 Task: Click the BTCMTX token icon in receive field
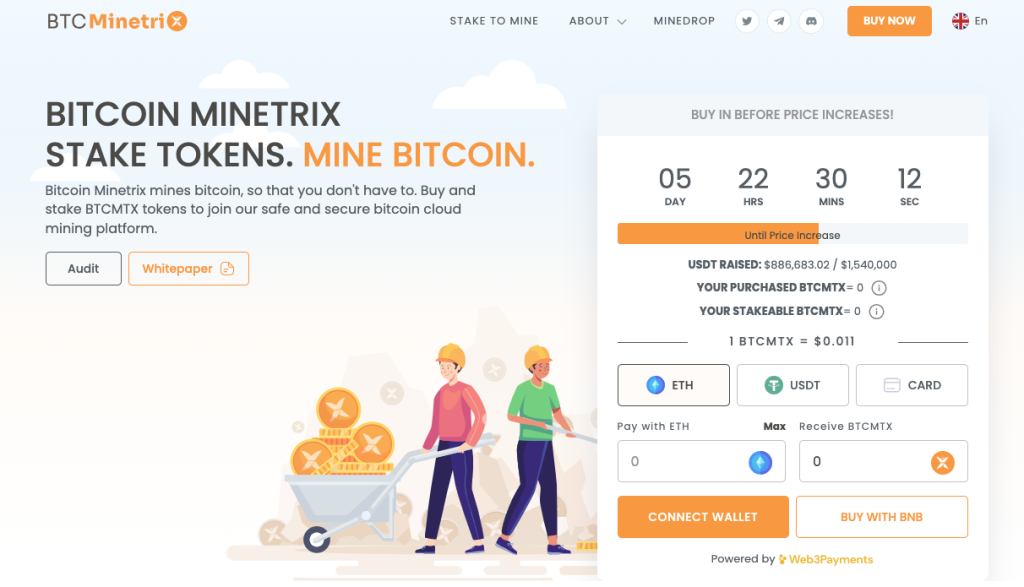(x=942, y=462)
